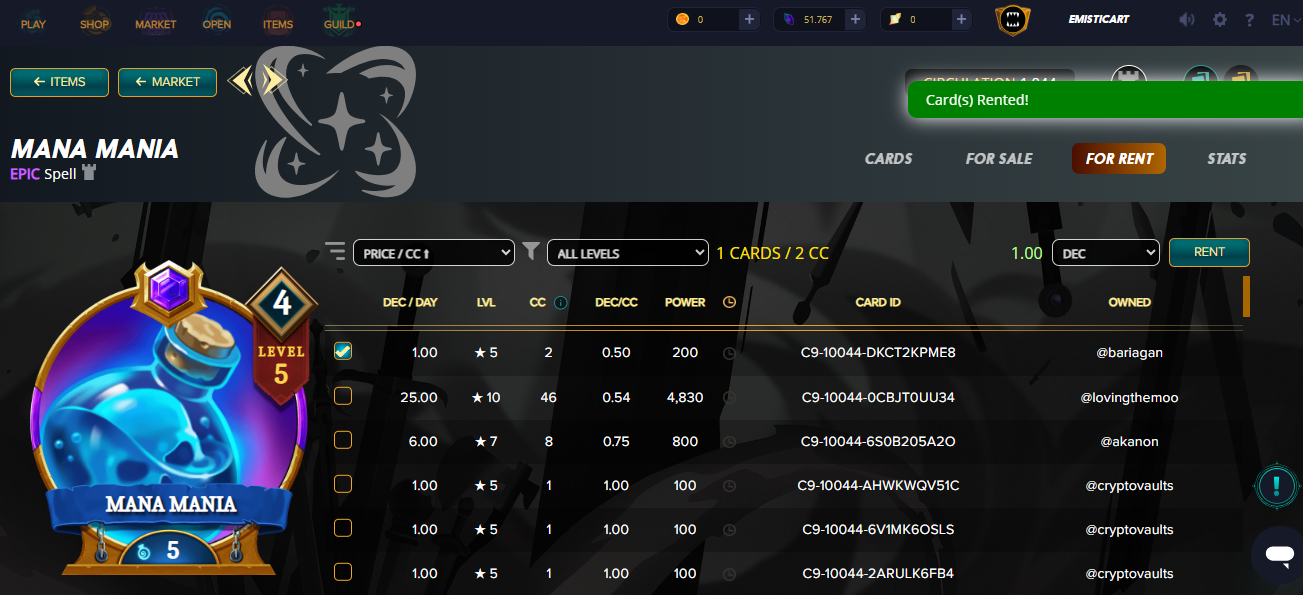
Task: Click the CC info icon in the header
Action: point(561,302)
